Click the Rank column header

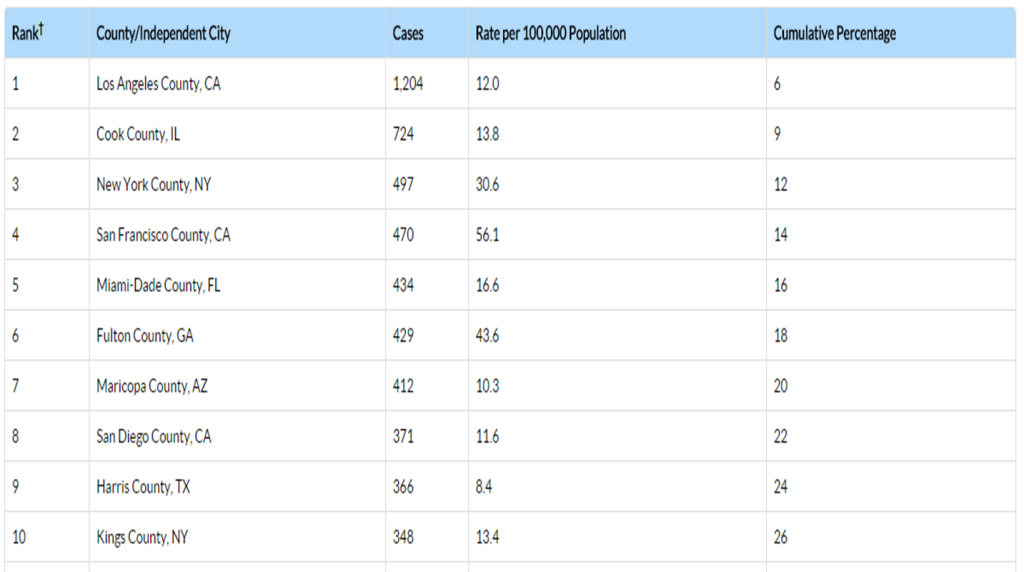27,33
